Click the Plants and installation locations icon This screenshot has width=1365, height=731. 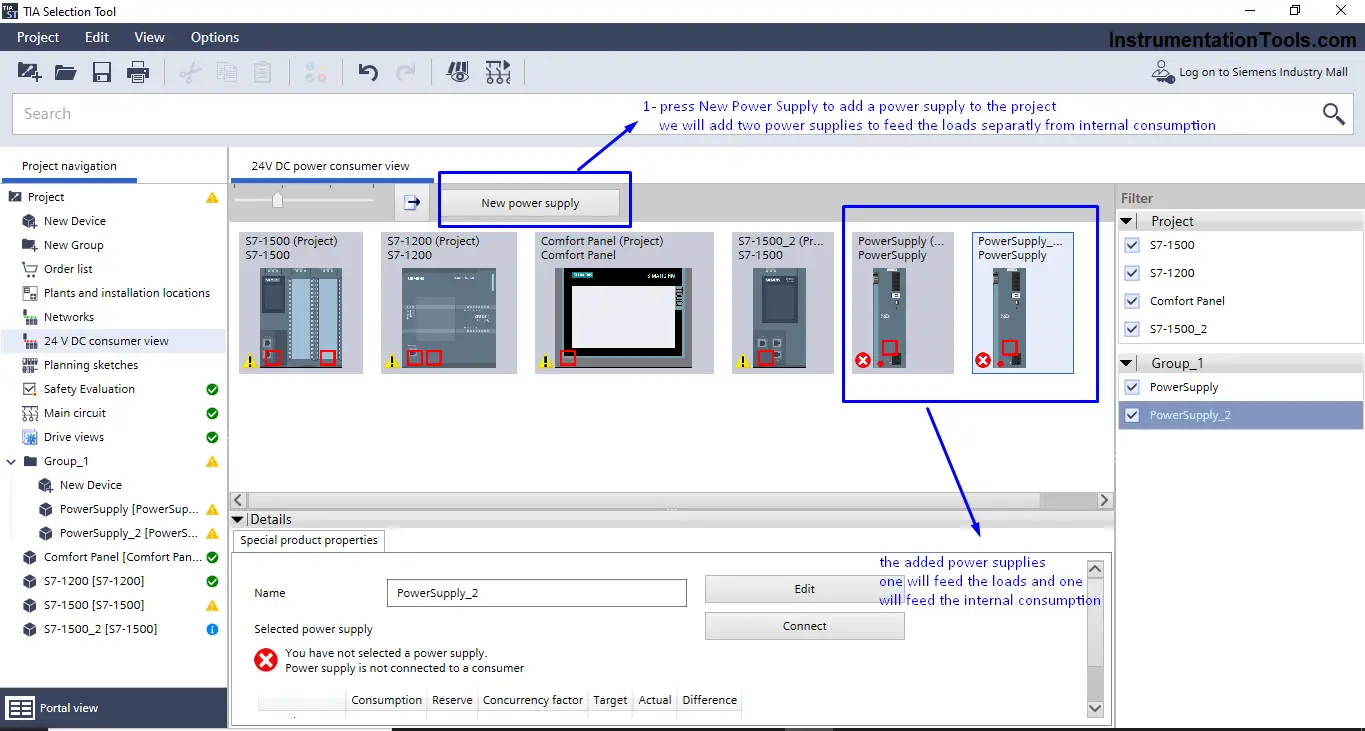(x=30, y=293)
